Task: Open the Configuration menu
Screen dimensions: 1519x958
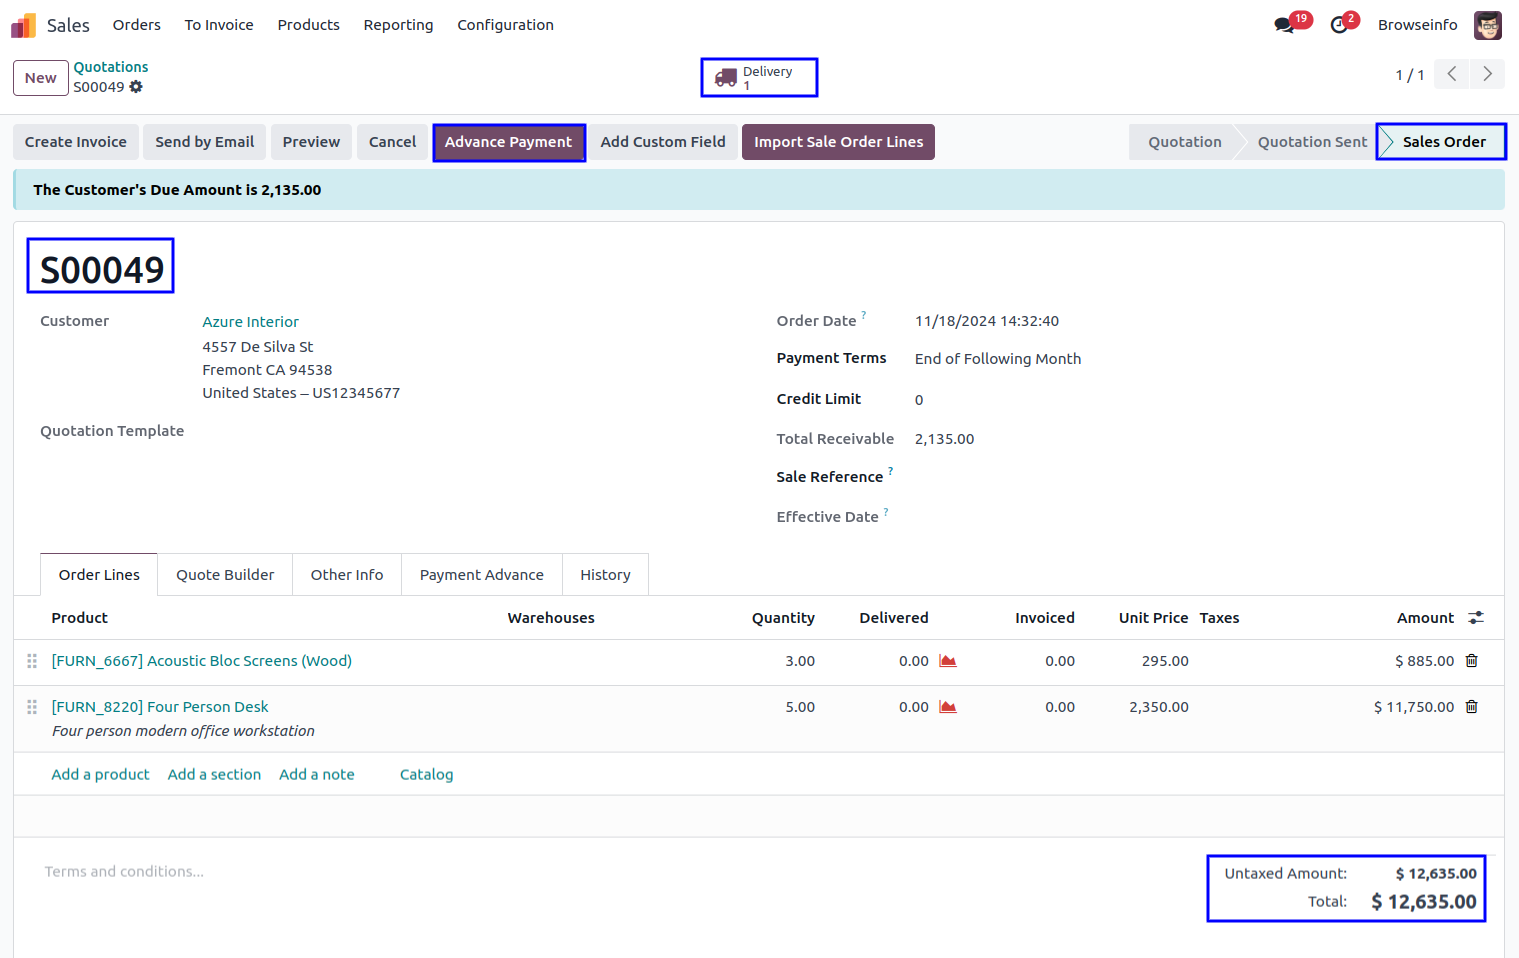Action: [505, 25]
